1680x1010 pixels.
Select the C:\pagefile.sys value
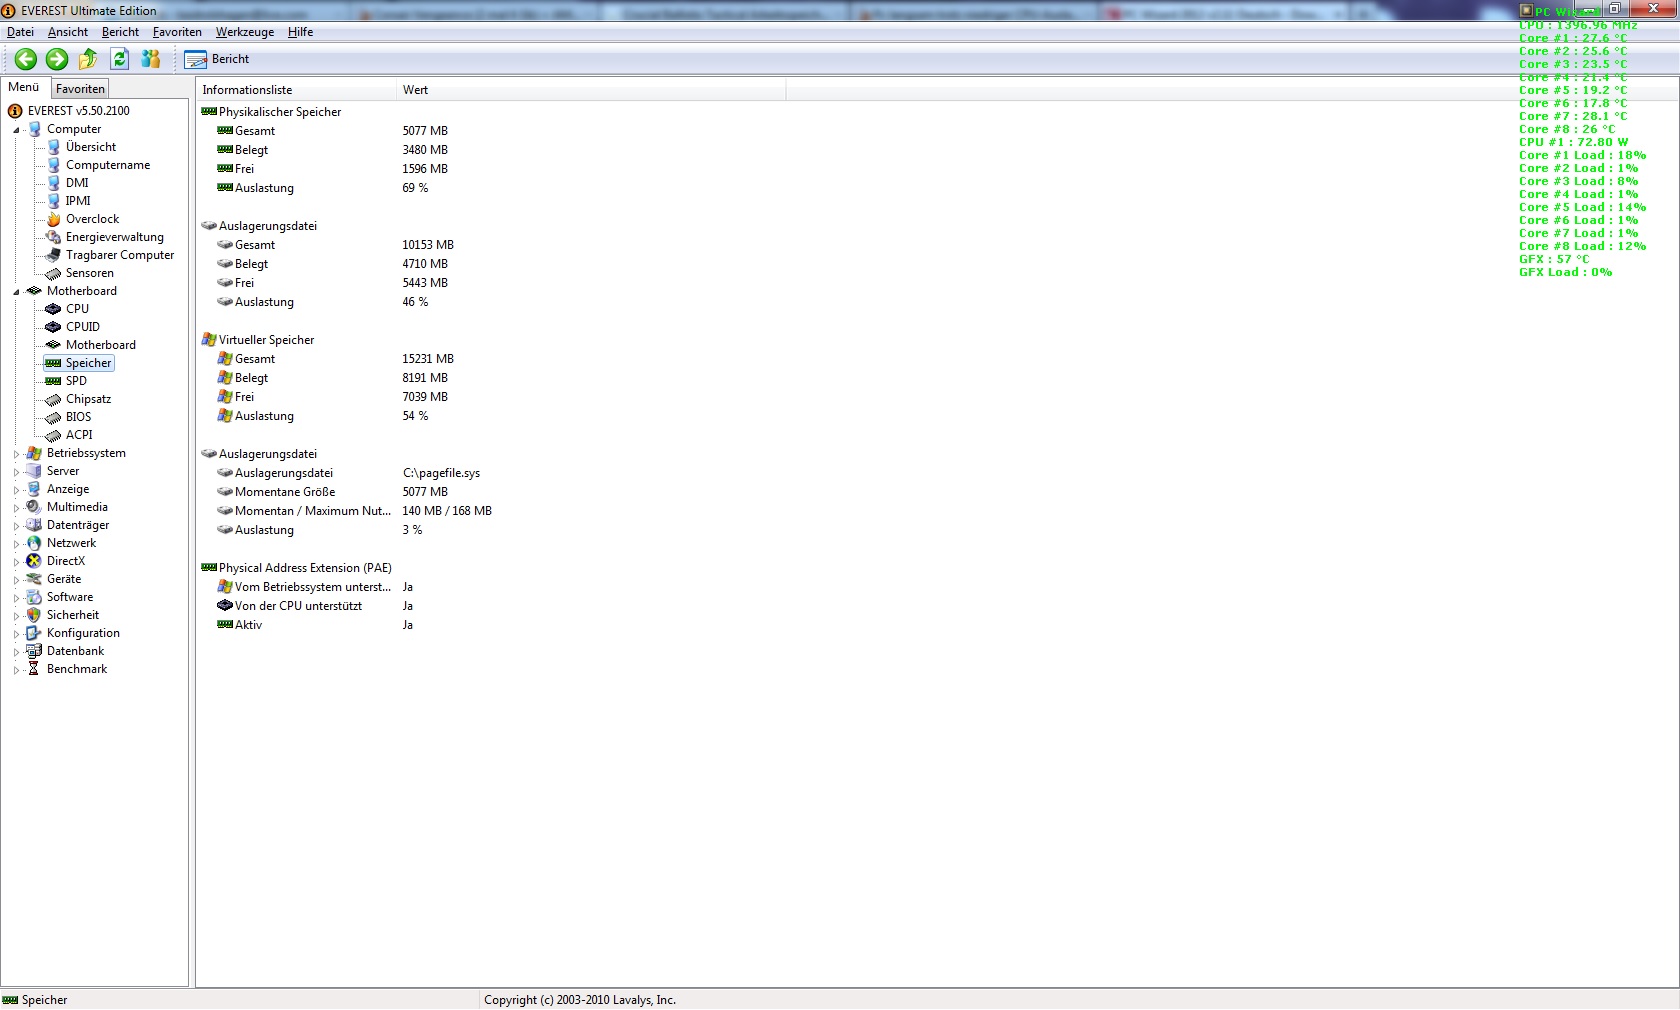coord(441,473)
